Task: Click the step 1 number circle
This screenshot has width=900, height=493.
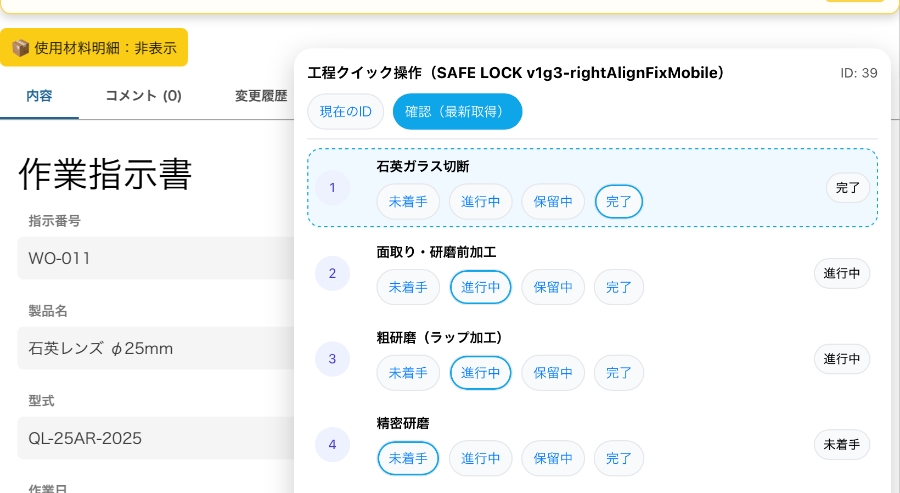Action: pyautogui.click(x=332, y=187)
